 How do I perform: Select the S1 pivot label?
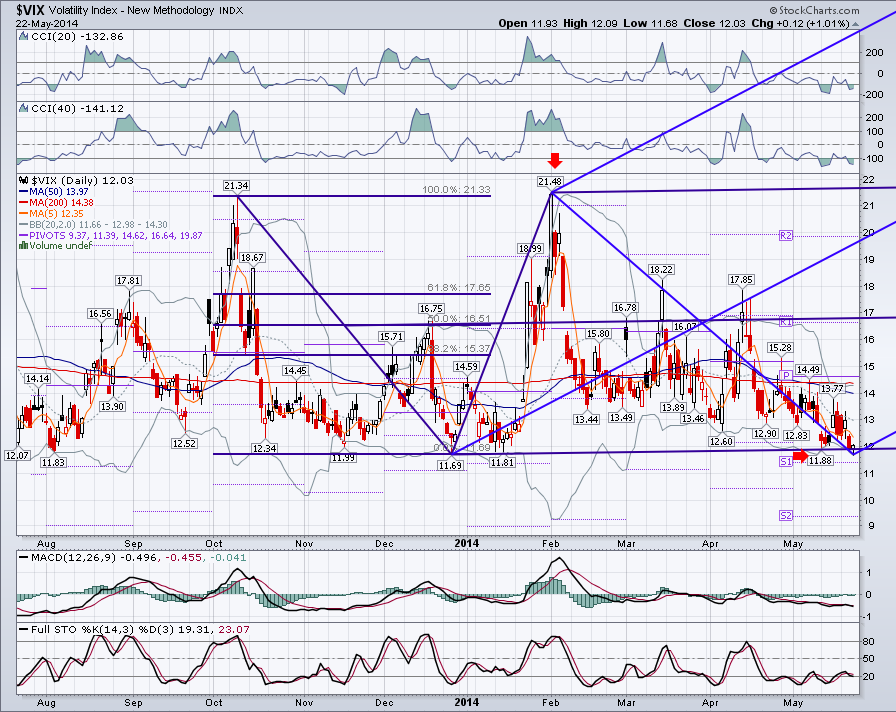(x=786, y=462)
